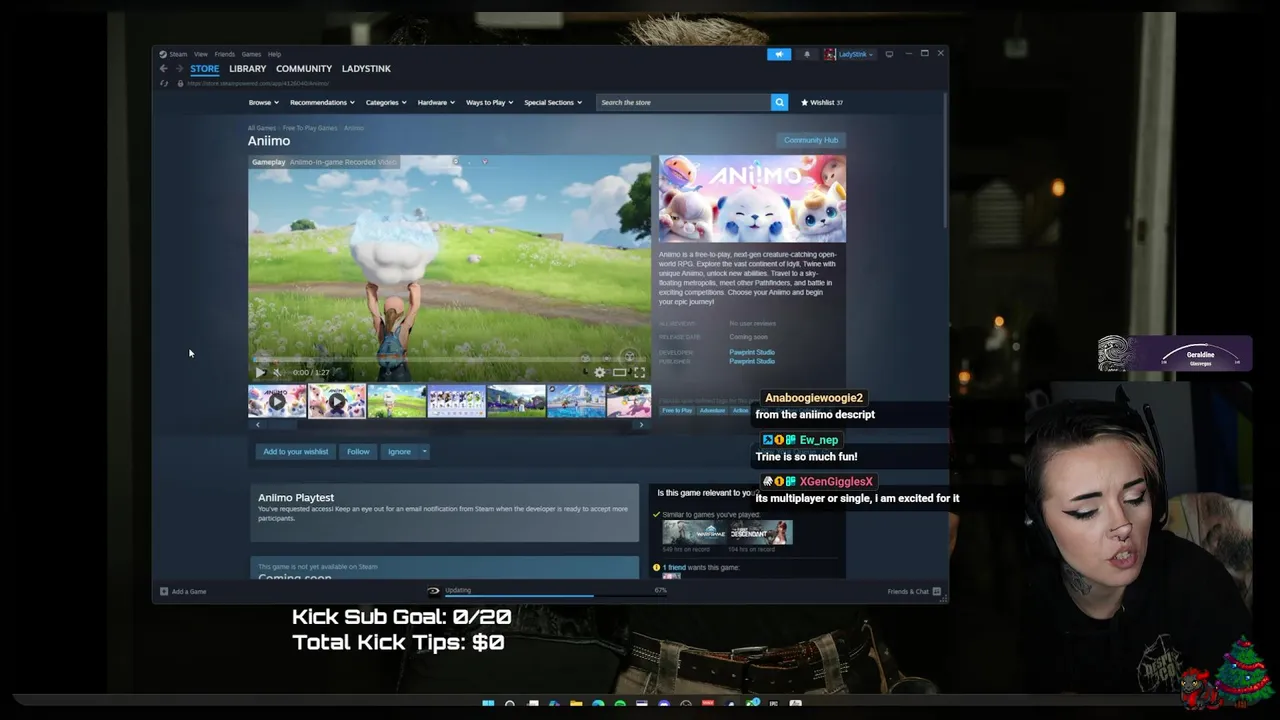Expand the Ways to Play dropdown
The image size is (1280, 720).
pyautogui.click(x=489, y=102)
